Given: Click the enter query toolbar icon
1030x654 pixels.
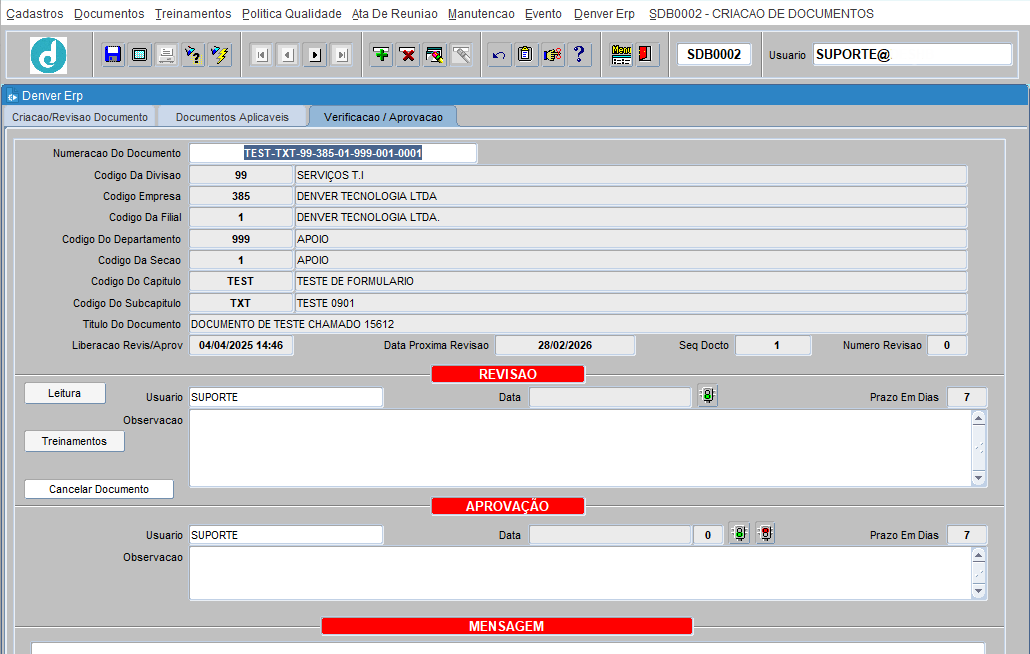Looking at the screenshot, I should coord(193,54).
